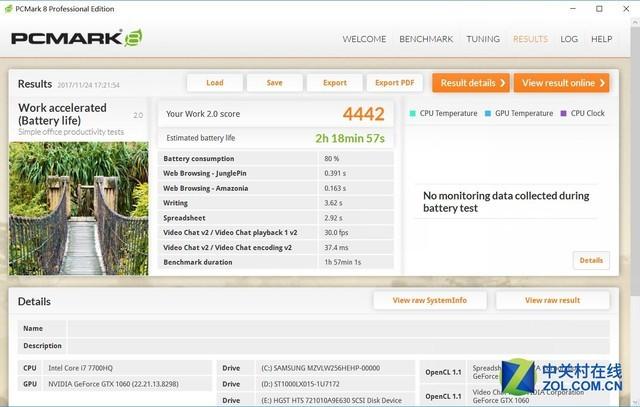Click the Benchmark duration row
This screenshot has height=407, width=640.
point(276,262)
